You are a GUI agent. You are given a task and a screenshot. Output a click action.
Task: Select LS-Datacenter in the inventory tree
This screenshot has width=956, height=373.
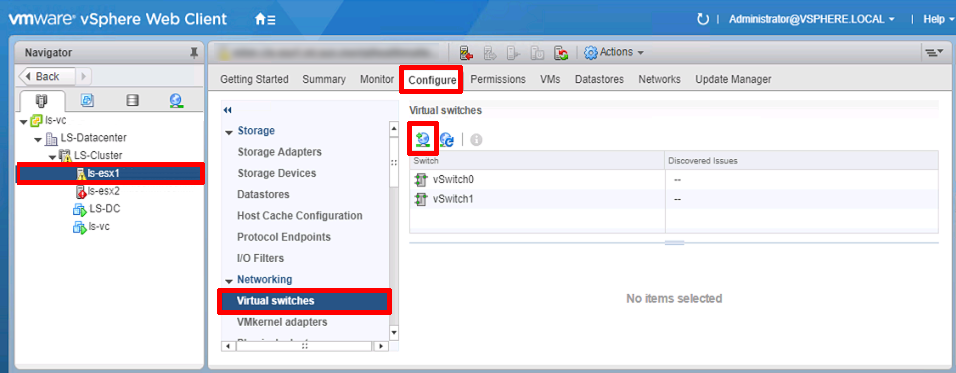93,138
